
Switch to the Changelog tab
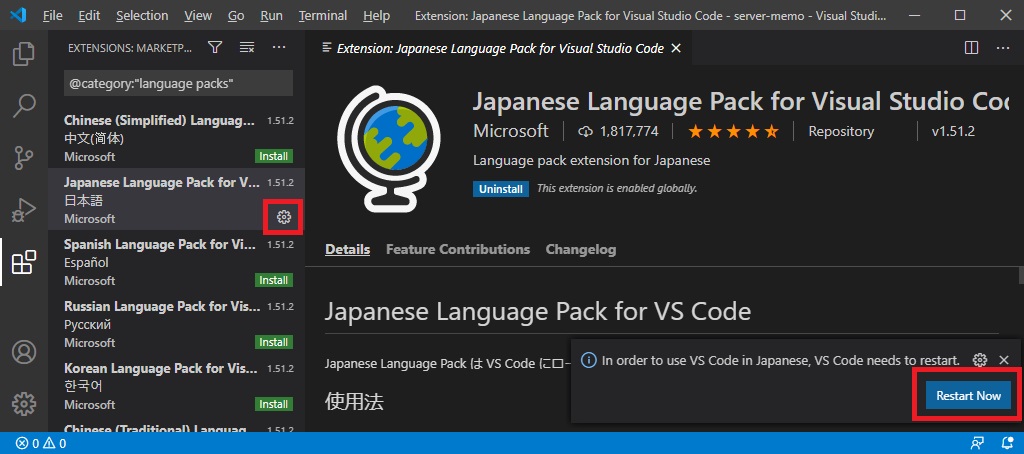pyautogui.click(x=581, y=250)
